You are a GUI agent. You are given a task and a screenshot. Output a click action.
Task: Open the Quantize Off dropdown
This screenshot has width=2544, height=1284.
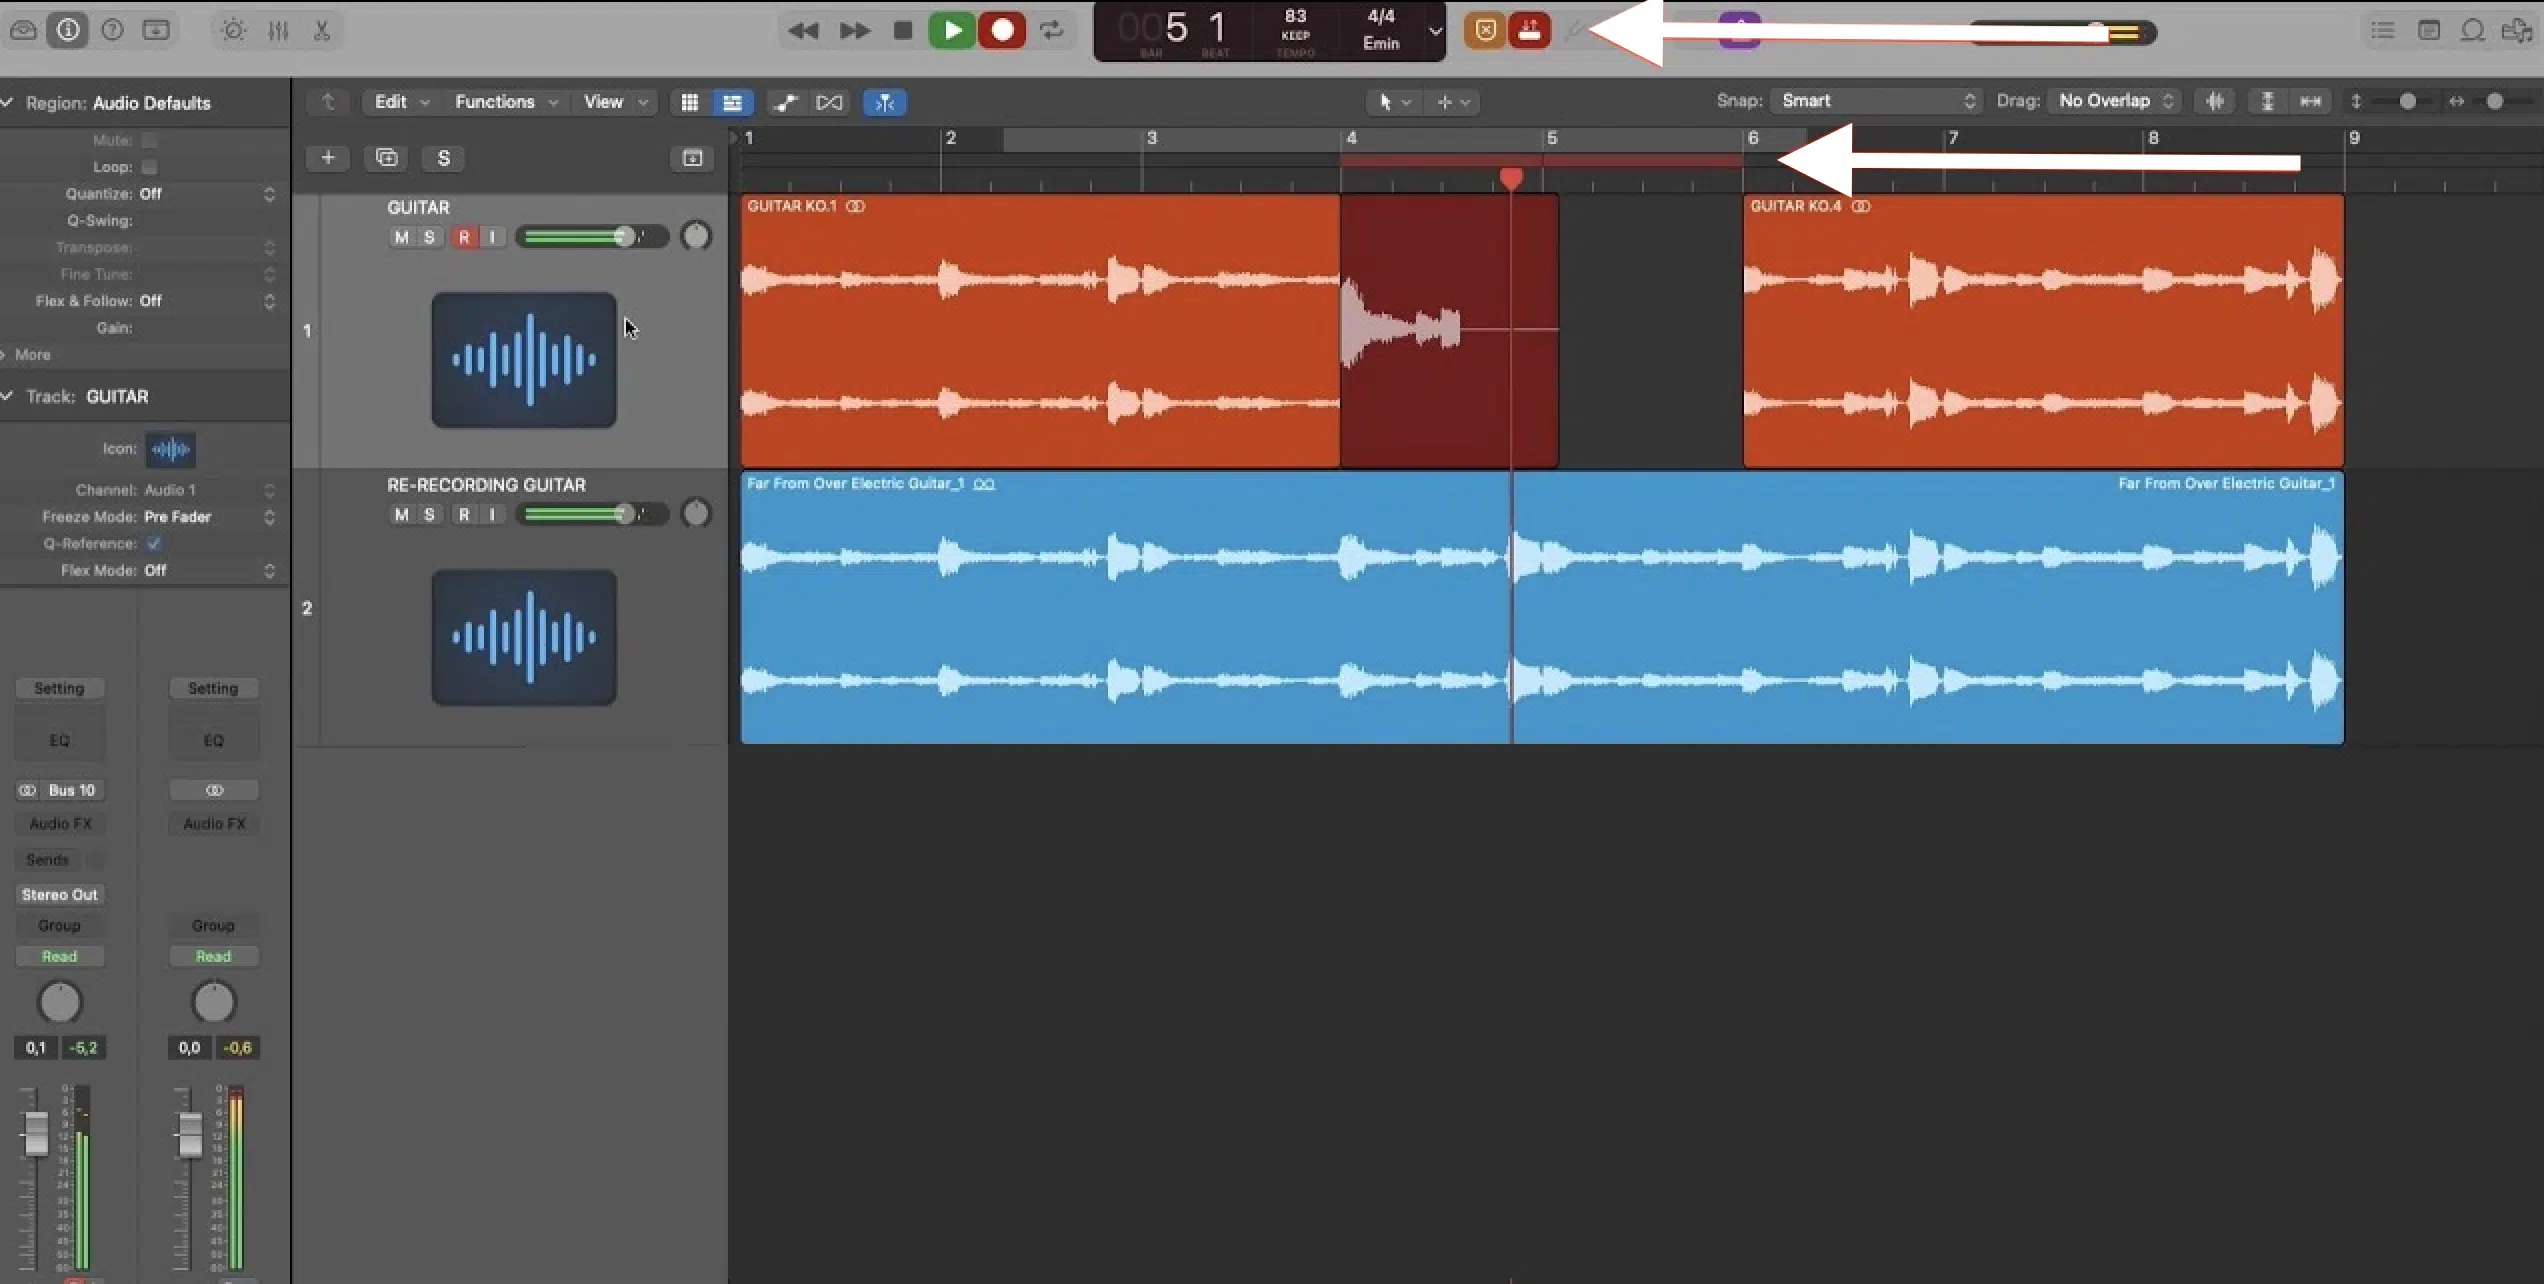pyautogui.click(x=208, y=194)
